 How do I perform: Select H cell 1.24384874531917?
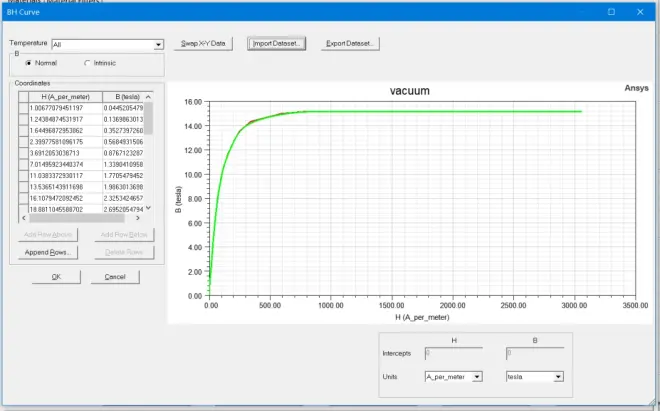tap(66, 119)
